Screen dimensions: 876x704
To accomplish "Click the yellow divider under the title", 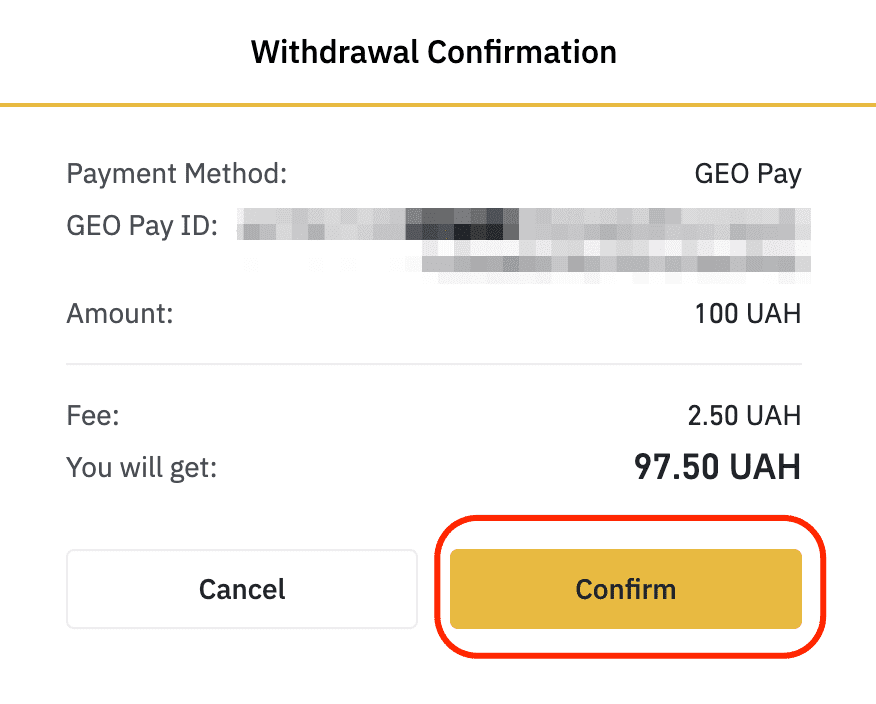I will (438, 101).
